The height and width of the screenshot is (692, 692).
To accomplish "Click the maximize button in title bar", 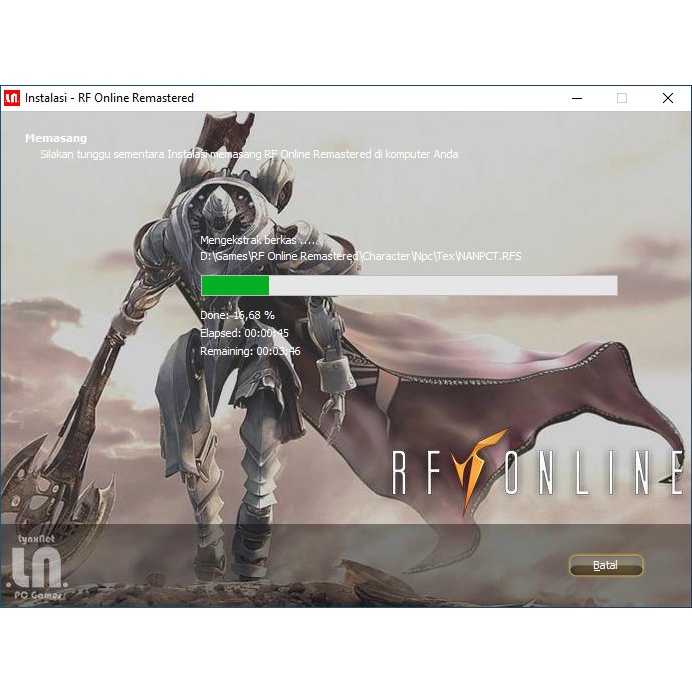I will pyautogui.click(x=622, y=98).
